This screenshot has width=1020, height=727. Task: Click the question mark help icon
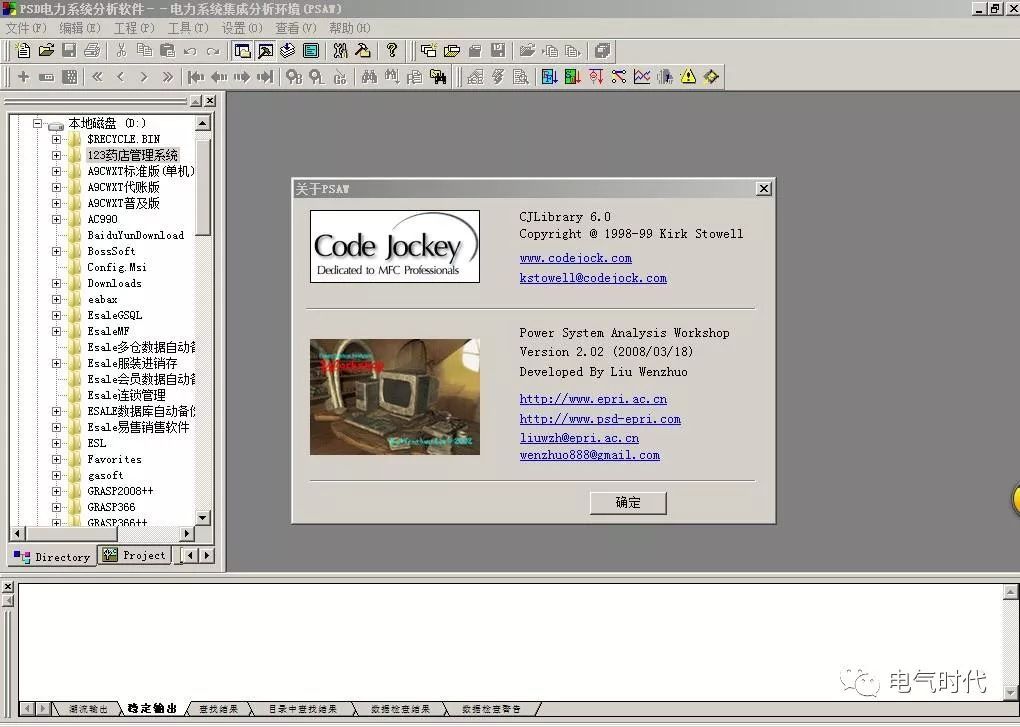click(391, 50)
